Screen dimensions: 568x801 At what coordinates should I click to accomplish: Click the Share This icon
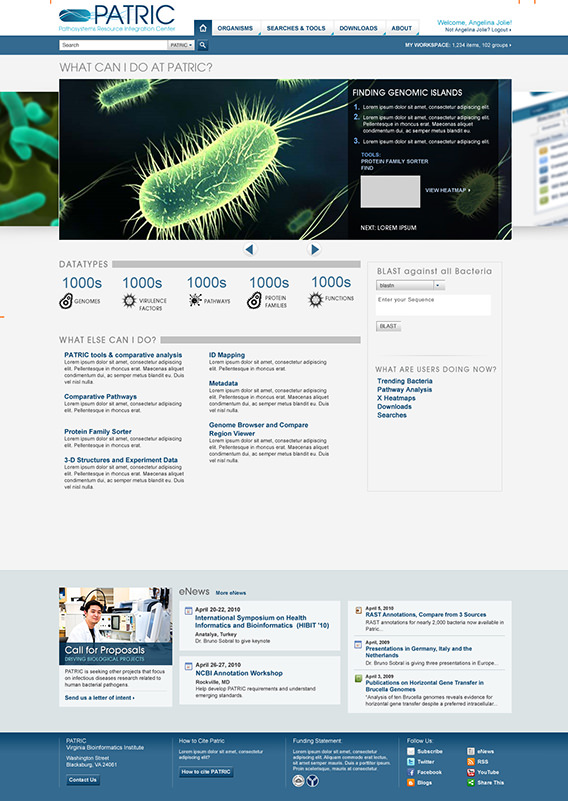(x=470, y=783)
